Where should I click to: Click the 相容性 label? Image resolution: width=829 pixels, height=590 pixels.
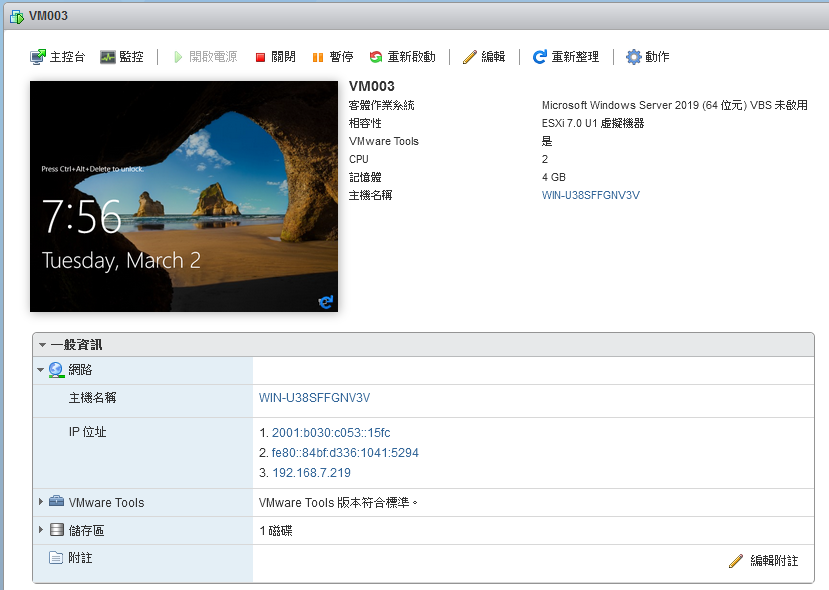point(365,123)
